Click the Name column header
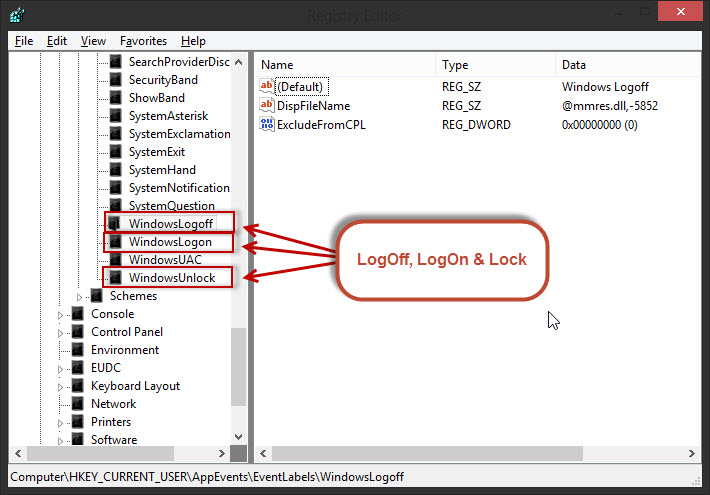The height and width of the screenshot is (495, 710). click(x=345, y=65)
